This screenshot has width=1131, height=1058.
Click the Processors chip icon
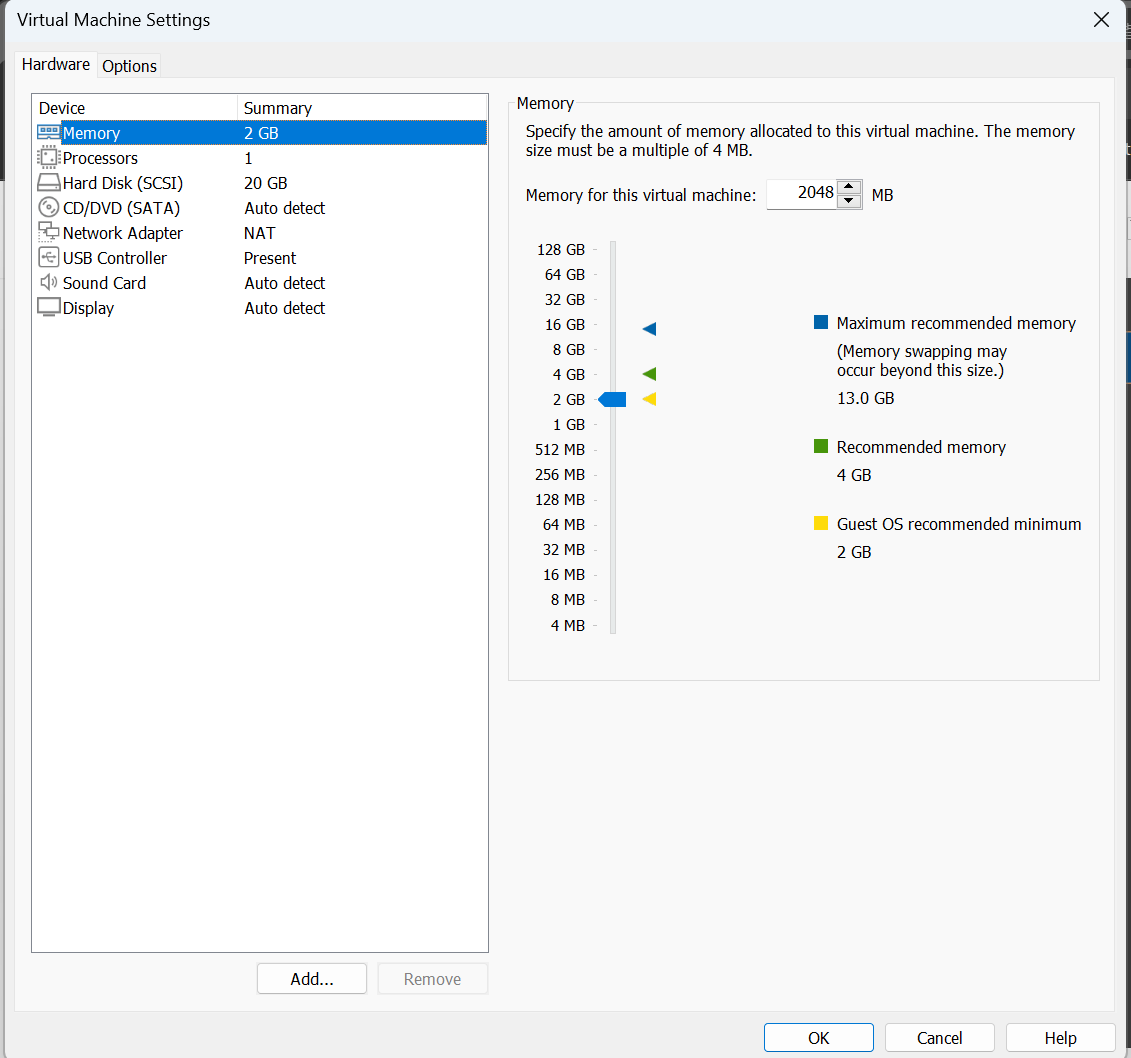48,157
